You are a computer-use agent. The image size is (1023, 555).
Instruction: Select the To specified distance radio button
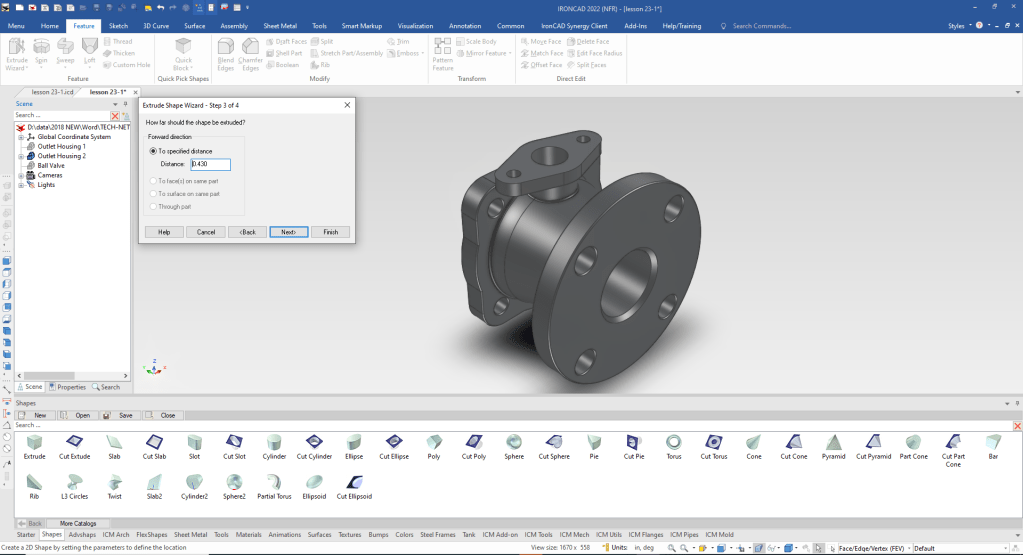[153, 151]
